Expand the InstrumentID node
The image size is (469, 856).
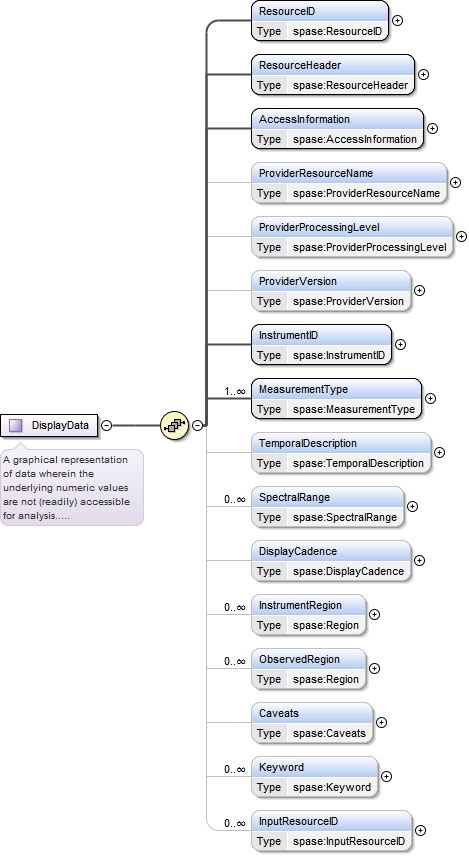coord(400,345)
